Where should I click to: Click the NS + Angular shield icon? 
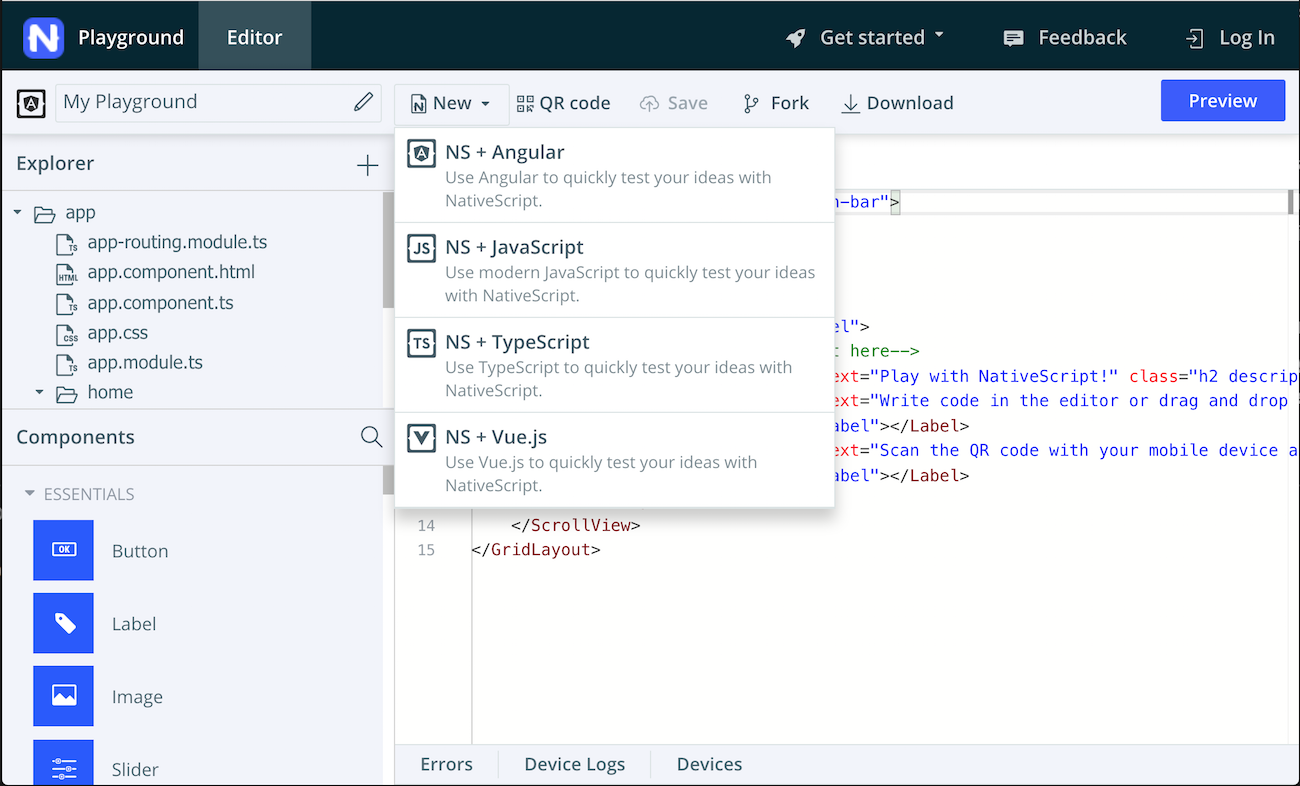[422, 154]
